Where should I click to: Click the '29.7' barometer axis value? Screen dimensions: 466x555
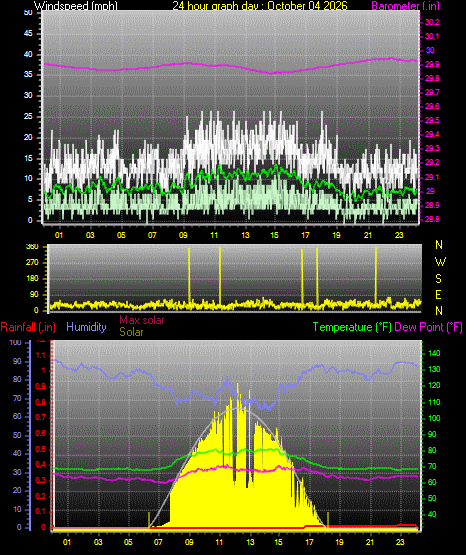pos(432,92)
